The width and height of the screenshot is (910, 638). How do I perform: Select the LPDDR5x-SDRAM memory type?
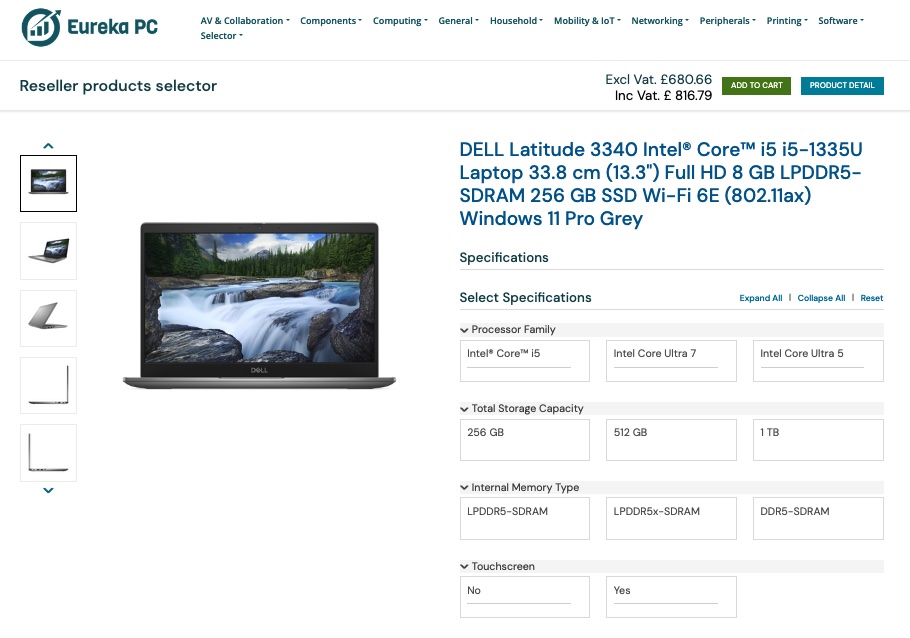point(671,518)
